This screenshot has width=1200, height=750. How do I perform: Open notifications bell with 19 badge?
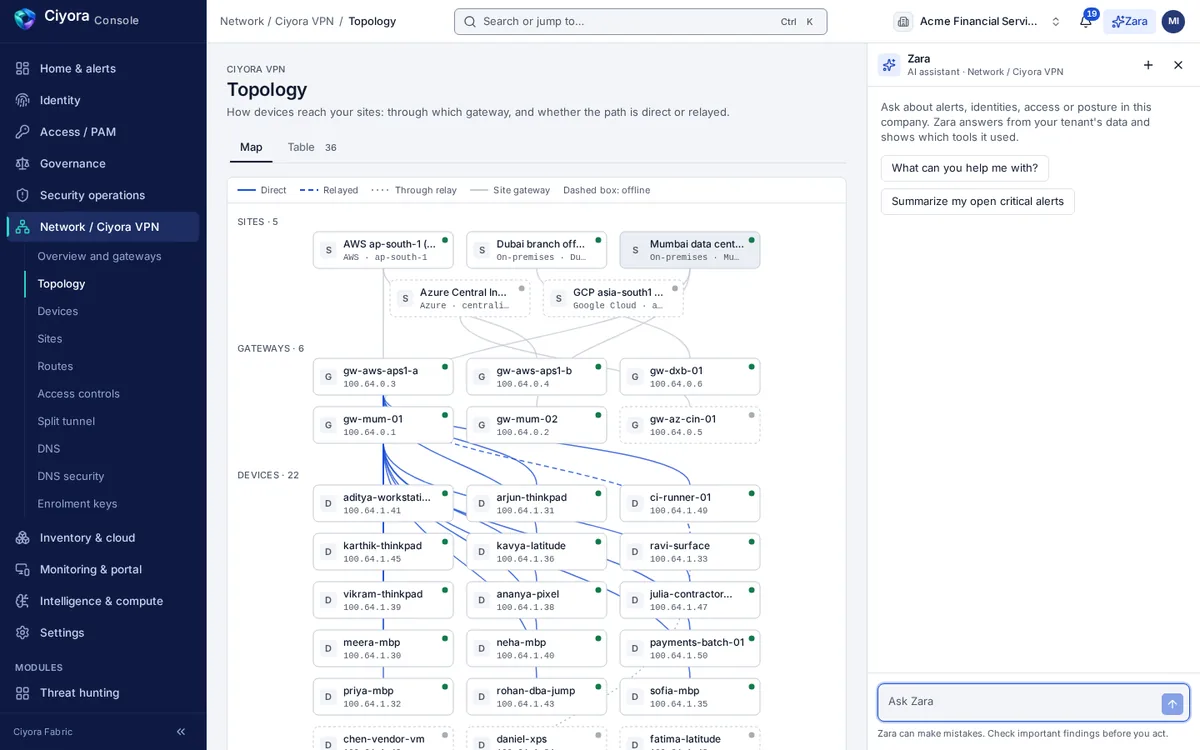click(1086, 21)
